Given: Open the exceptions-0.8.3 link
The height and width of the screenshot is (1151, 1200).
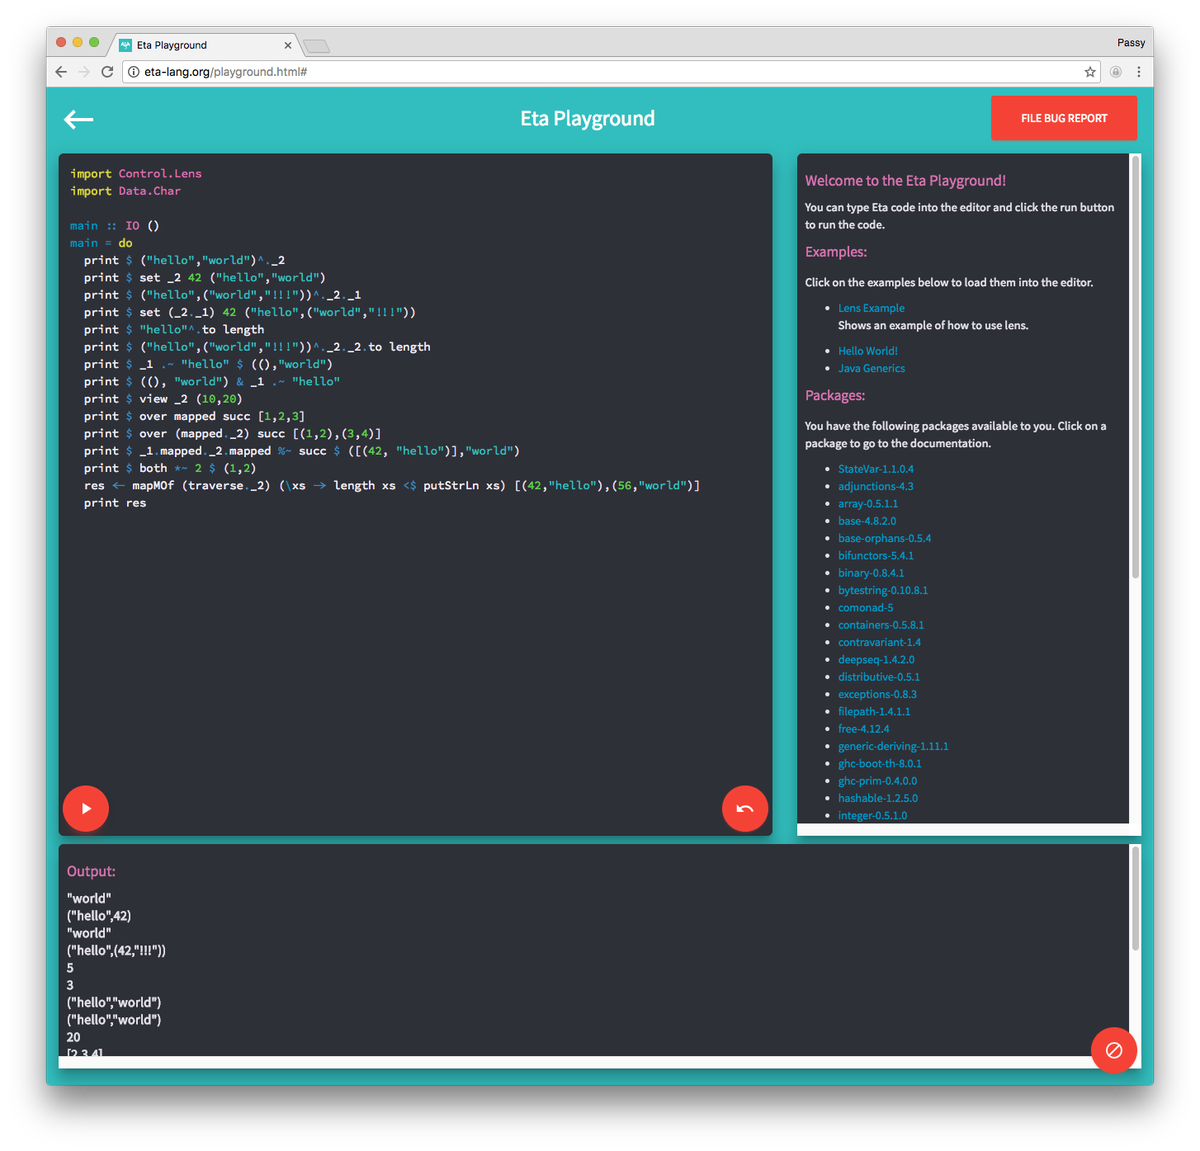Looking at the screenshot, I should click(877, 694).
